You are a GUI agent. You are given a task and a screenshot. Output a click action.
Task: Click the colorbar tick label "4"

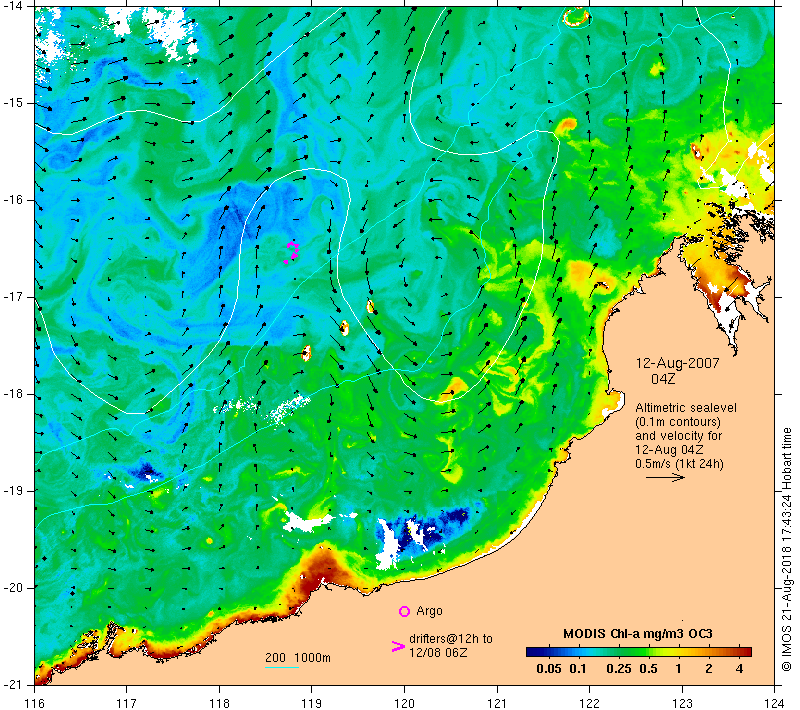pyautogui.click(x=739, y=669)
